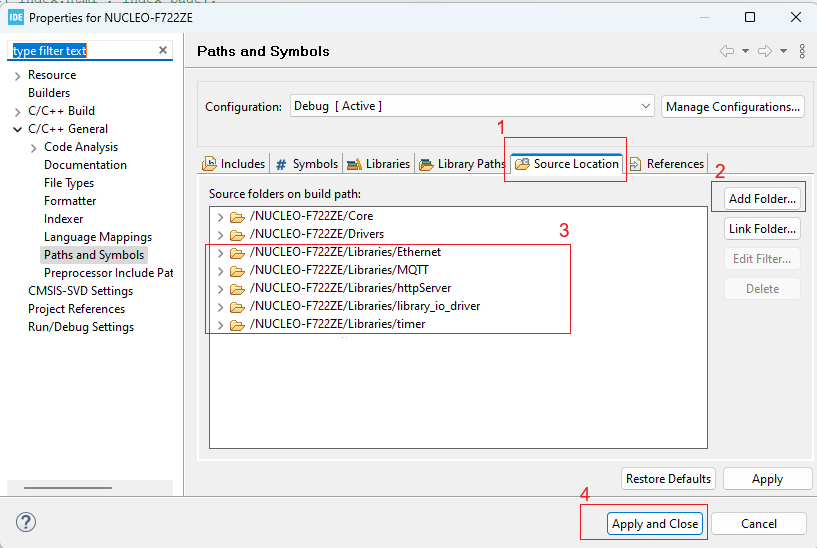Image resolution: width=817 pixels, height=548 pixels.
Task: Click the folder icon next to Libraries/Ethernet
Action: point(237,253)
